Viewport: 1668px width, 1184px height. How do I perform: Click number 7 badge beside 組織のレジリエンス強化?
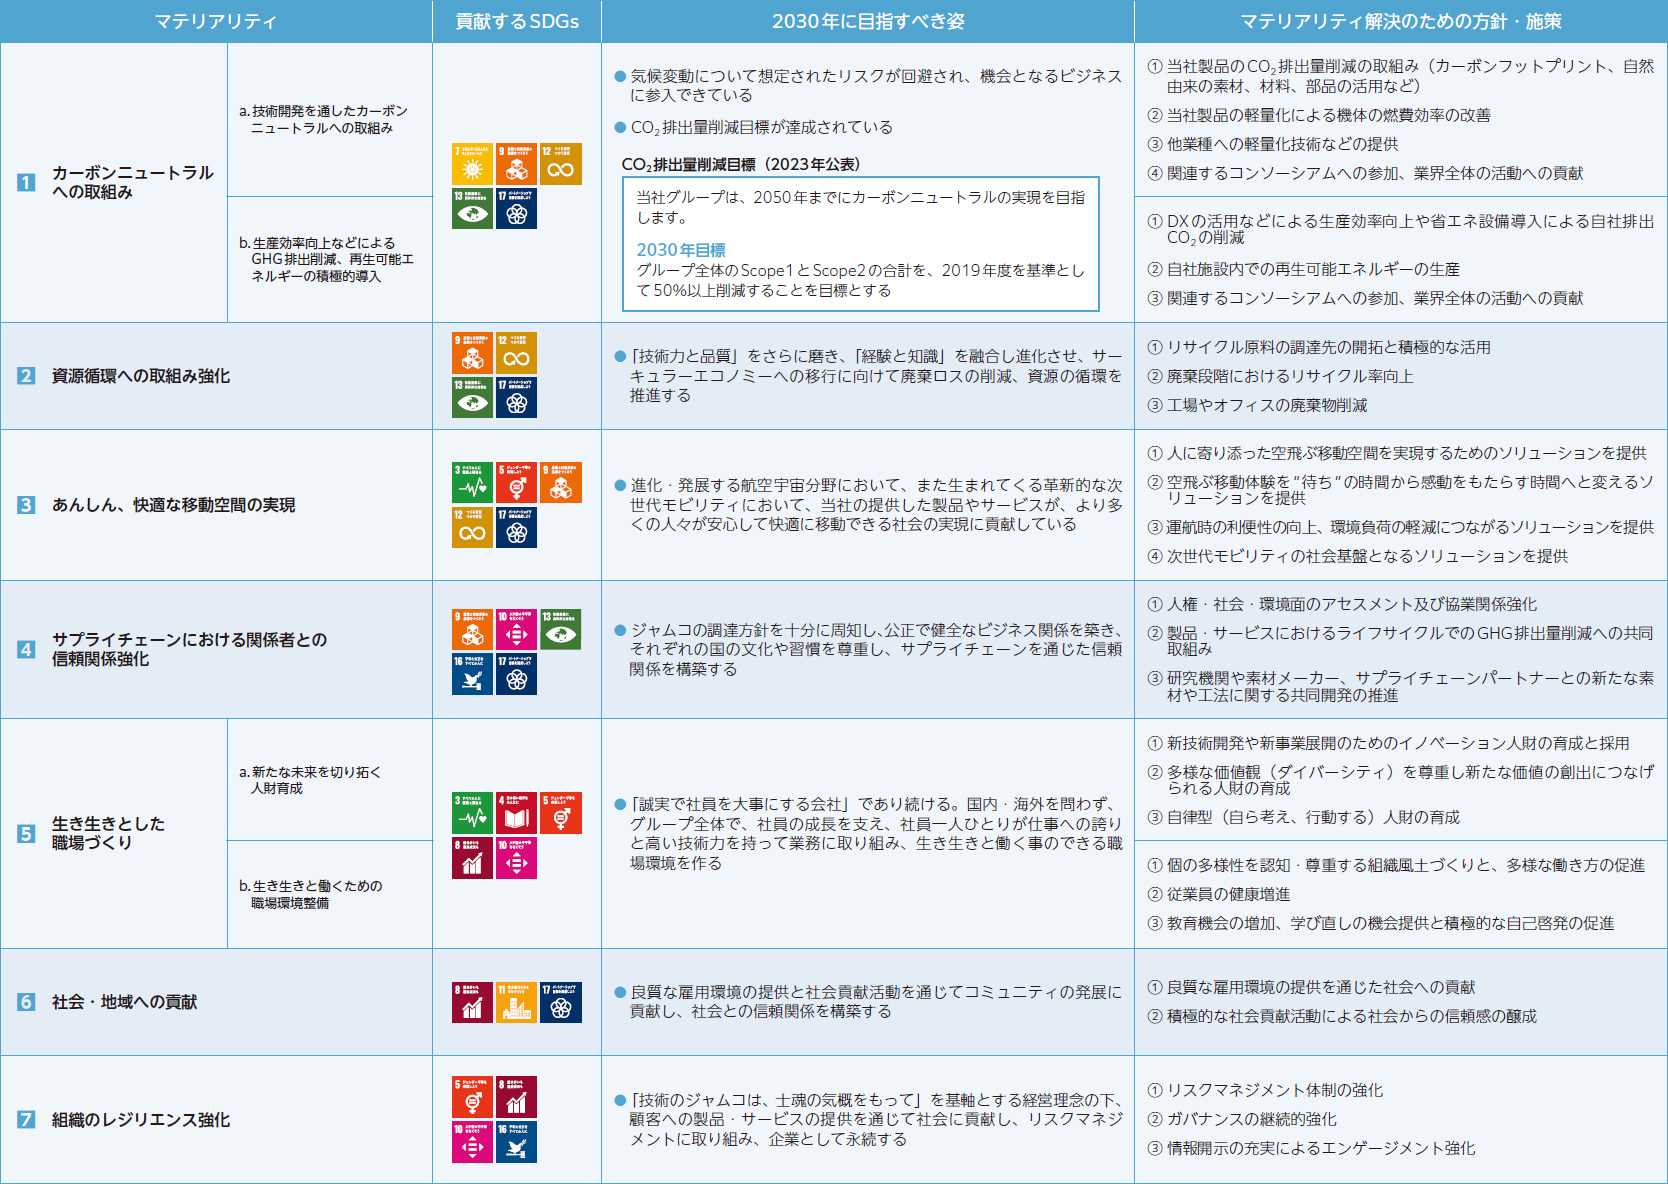click(x=26, y=1120)
